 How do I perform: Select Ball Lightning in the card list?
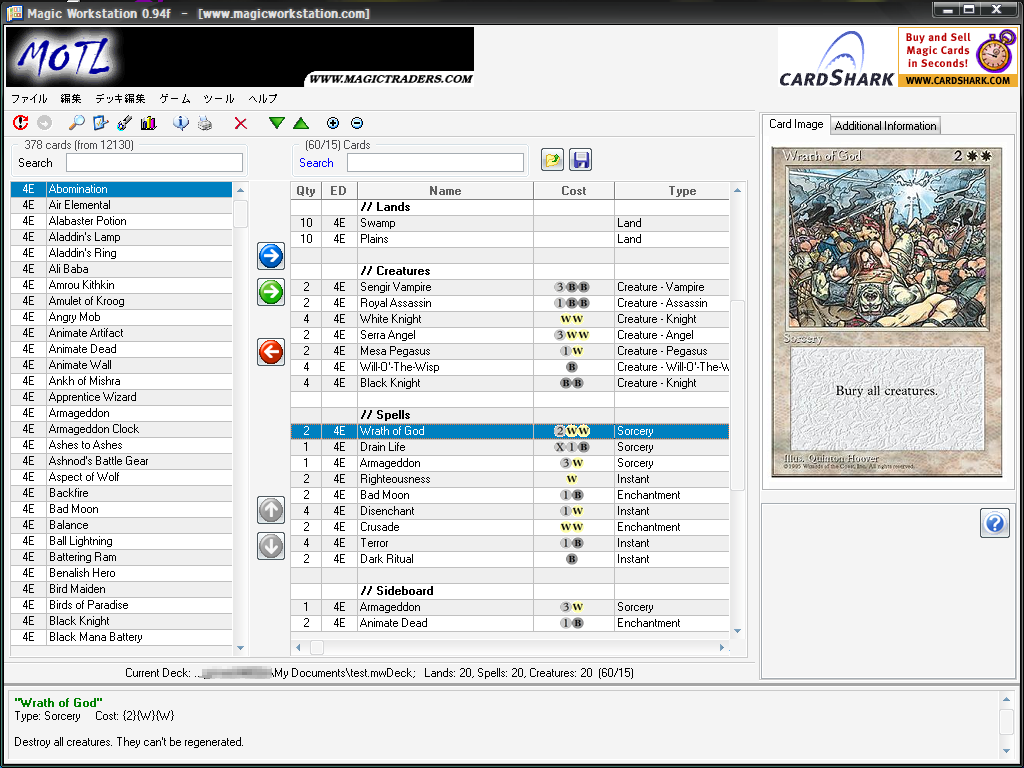pos(81,541)
